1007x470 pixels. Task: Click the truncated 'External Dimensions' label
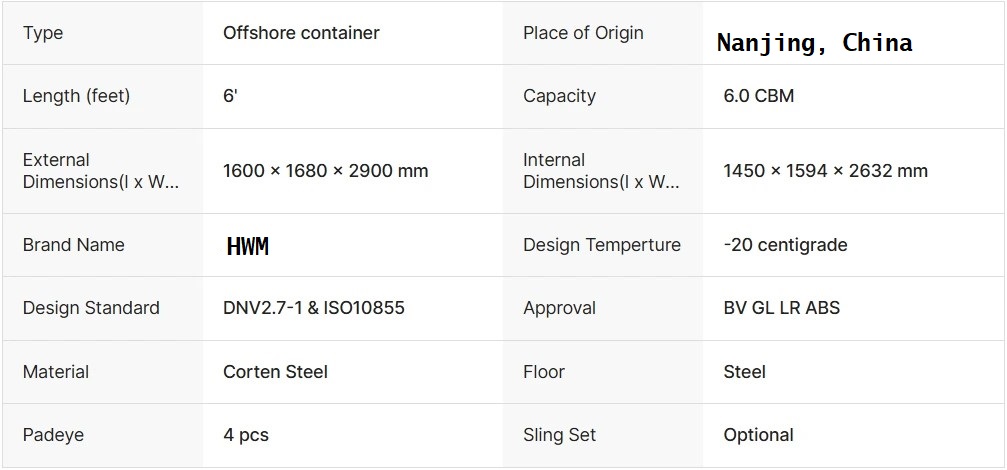click(x=101, y=171)
